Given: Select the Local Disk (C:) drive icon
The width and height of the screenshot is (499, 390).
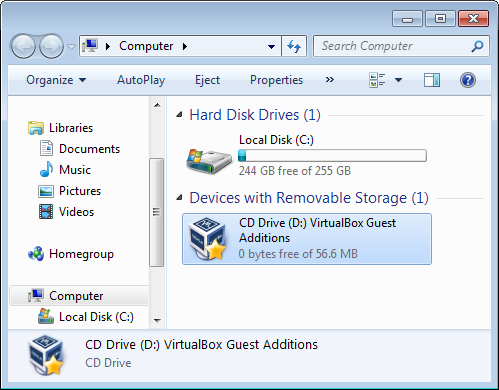Looking at the screenshot, I should (x=209, y=161).
